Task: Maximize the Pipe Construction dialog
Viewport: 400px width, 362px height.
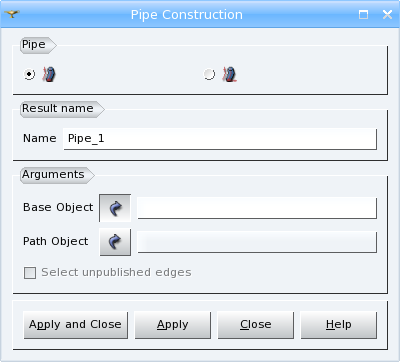Action: [363, 14]
